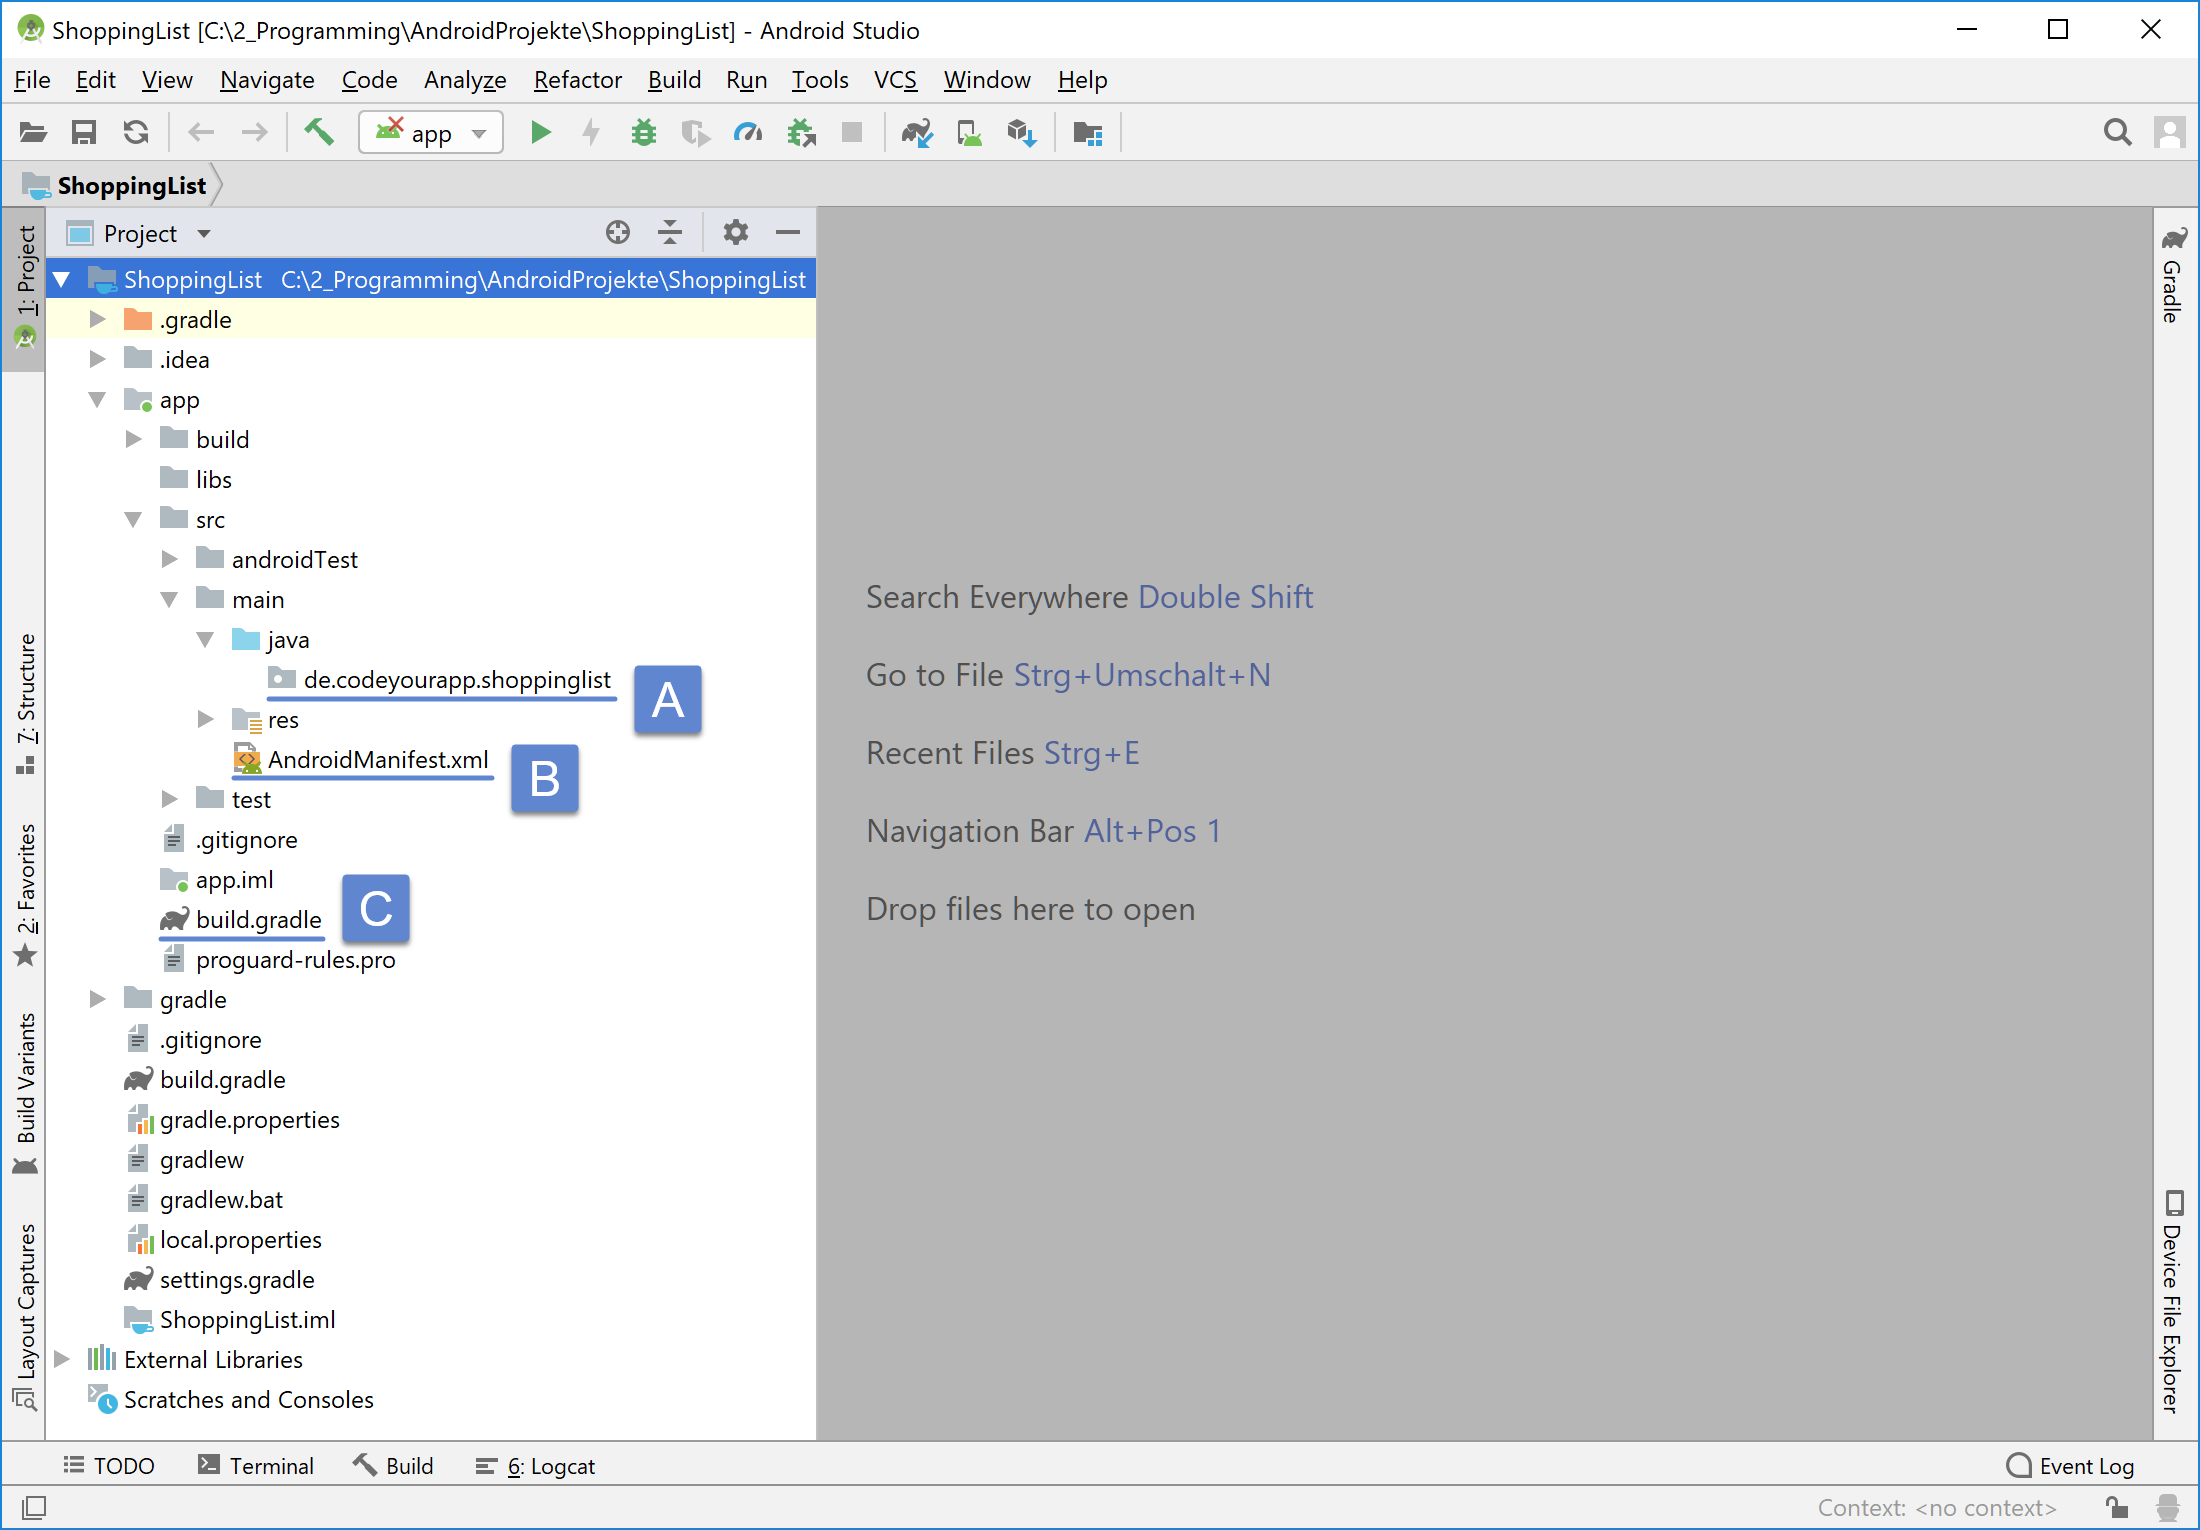2200x1530 pixels.
Task: Click Attach debugger to process icon
Action: point(801,132)
